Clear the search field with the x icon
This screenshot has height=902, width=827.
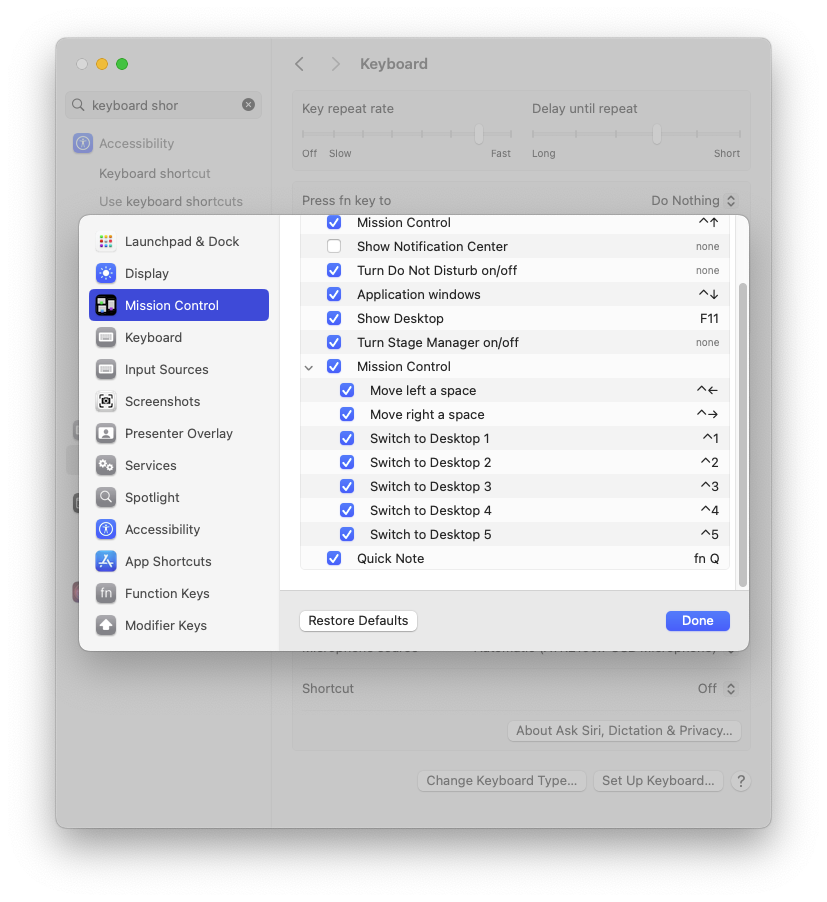pos(248,105)
